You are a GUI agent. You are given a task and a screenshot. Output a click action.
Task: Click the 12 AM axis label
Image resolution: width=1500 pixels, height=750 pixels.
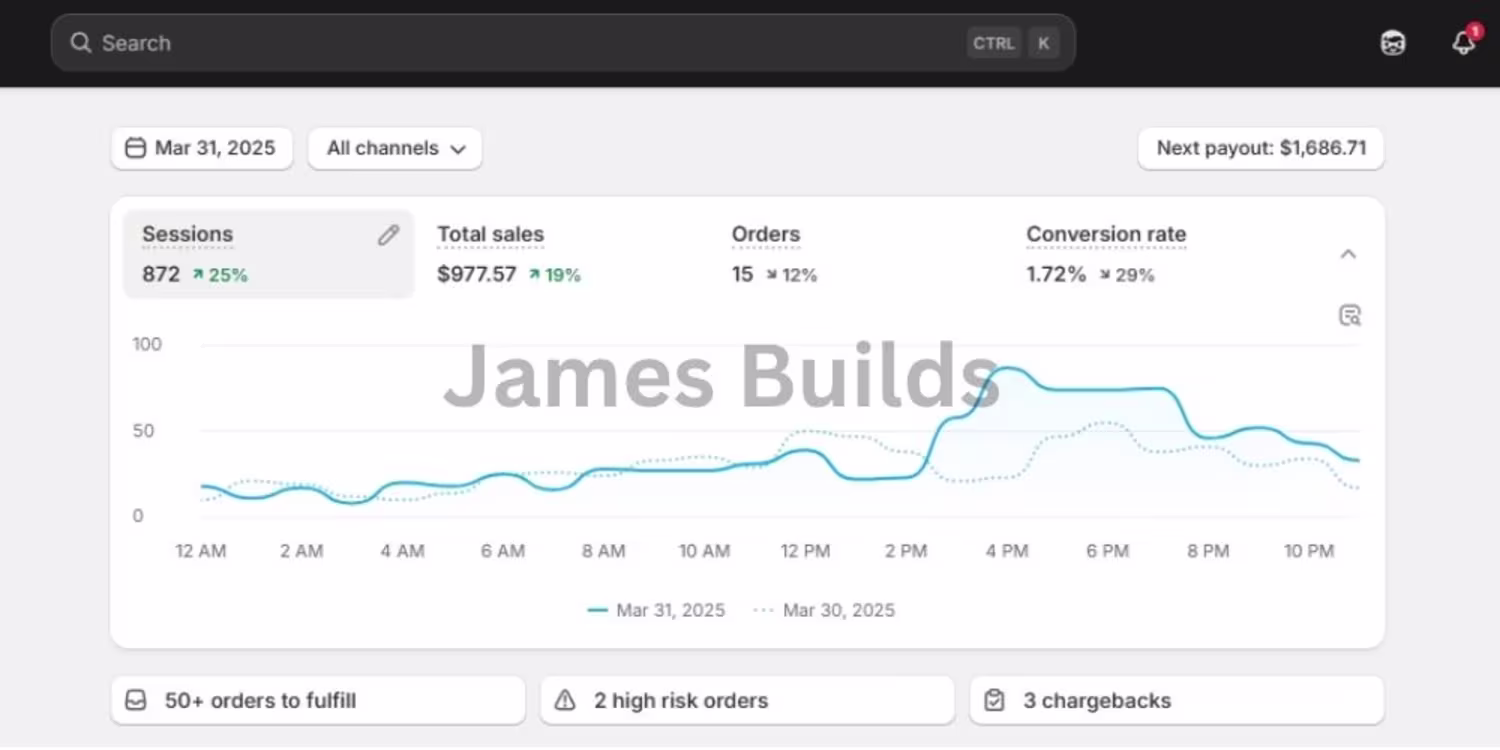[201, 551]
